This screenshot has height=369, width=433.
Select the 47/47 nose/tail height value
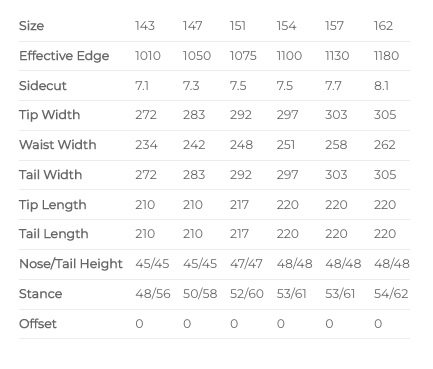tap(246, 264)
